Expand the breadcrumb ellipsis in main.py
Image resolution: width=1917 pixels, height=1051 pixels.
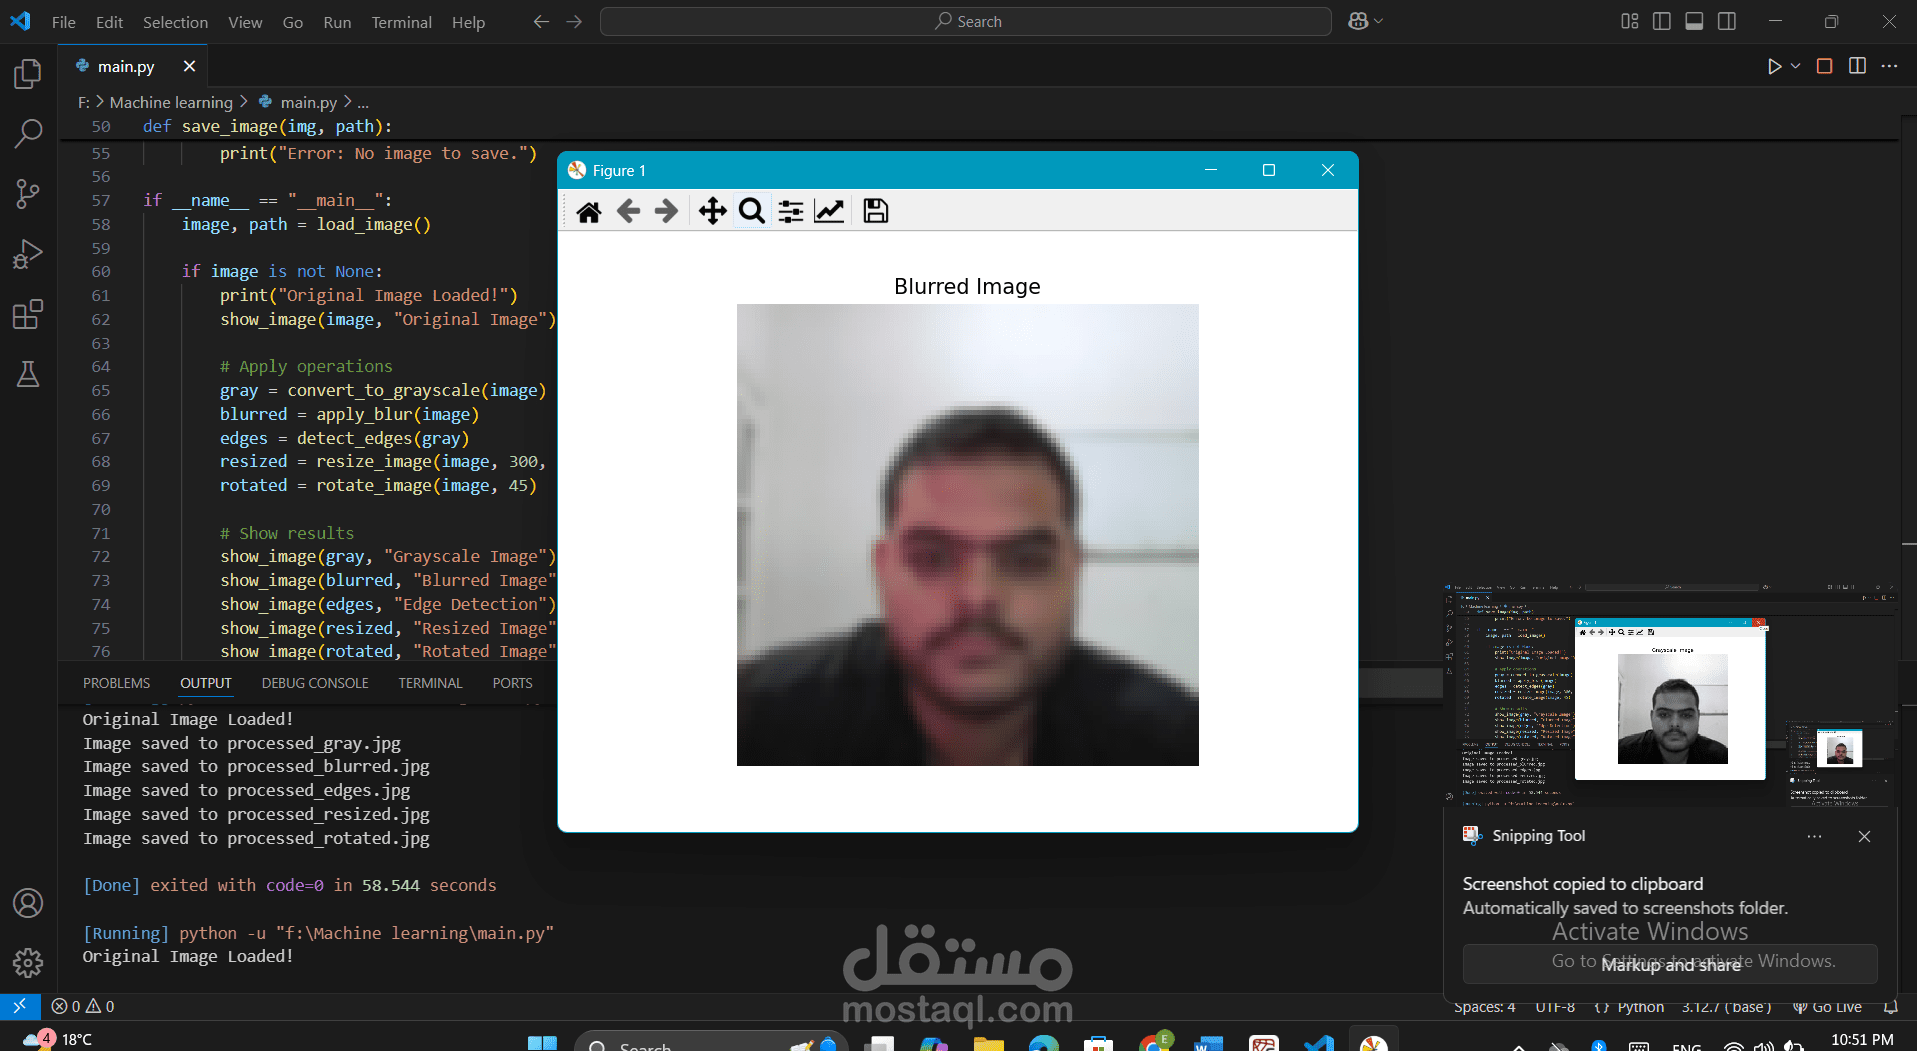coord(364,102)
